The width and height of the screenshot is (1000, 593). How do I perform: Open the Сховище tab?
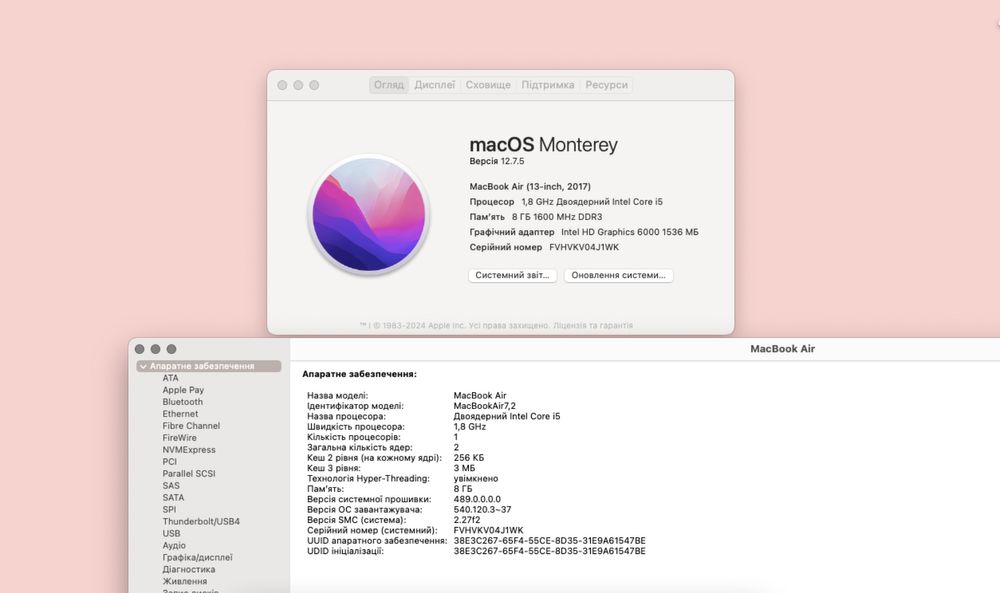488,85
